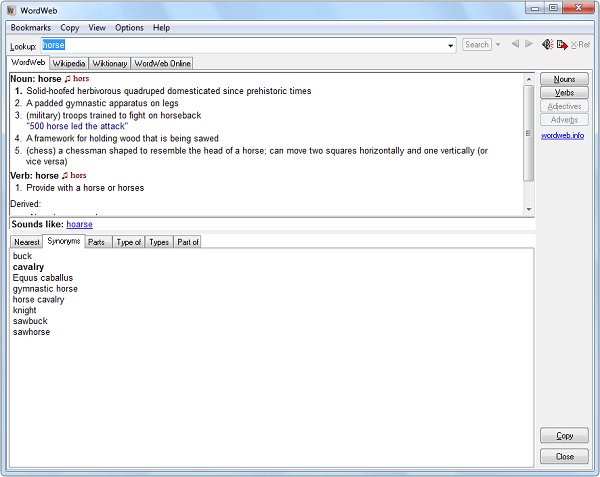Play pronunciation of the verb horse

(65, 176)
